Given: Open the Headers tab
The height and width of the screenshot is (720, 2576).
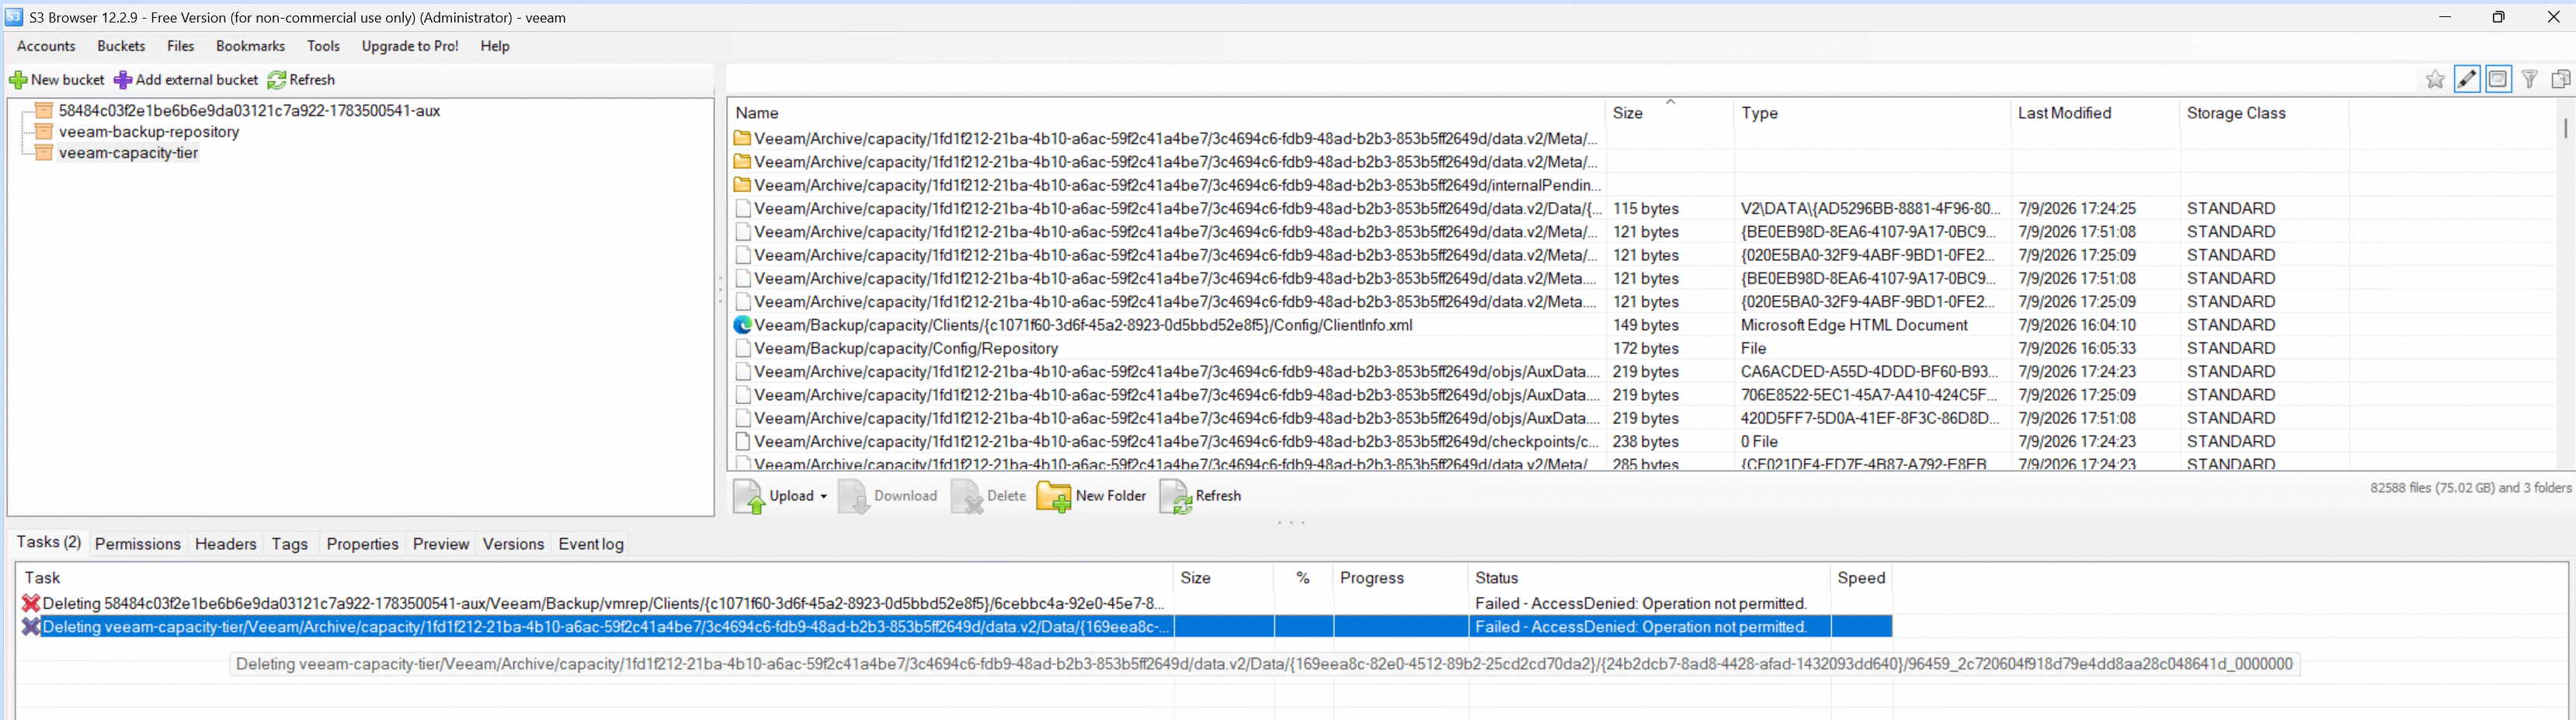Looking at the screenshot, I should point(226,544).
